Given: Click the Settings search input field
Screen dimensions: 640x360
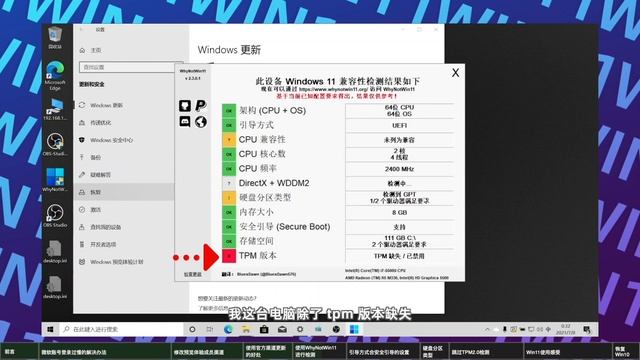Looking at the screenshot, I should pos(131,67).
